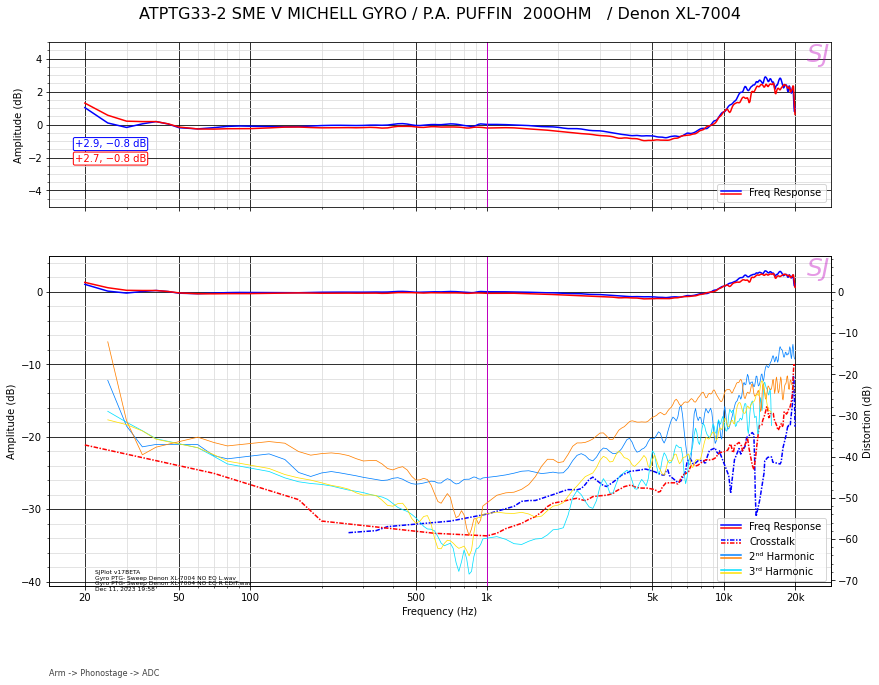Click the red '+2.7, −0.8 dB' annotation box
The image size is (879, 685).
[110, 159]
